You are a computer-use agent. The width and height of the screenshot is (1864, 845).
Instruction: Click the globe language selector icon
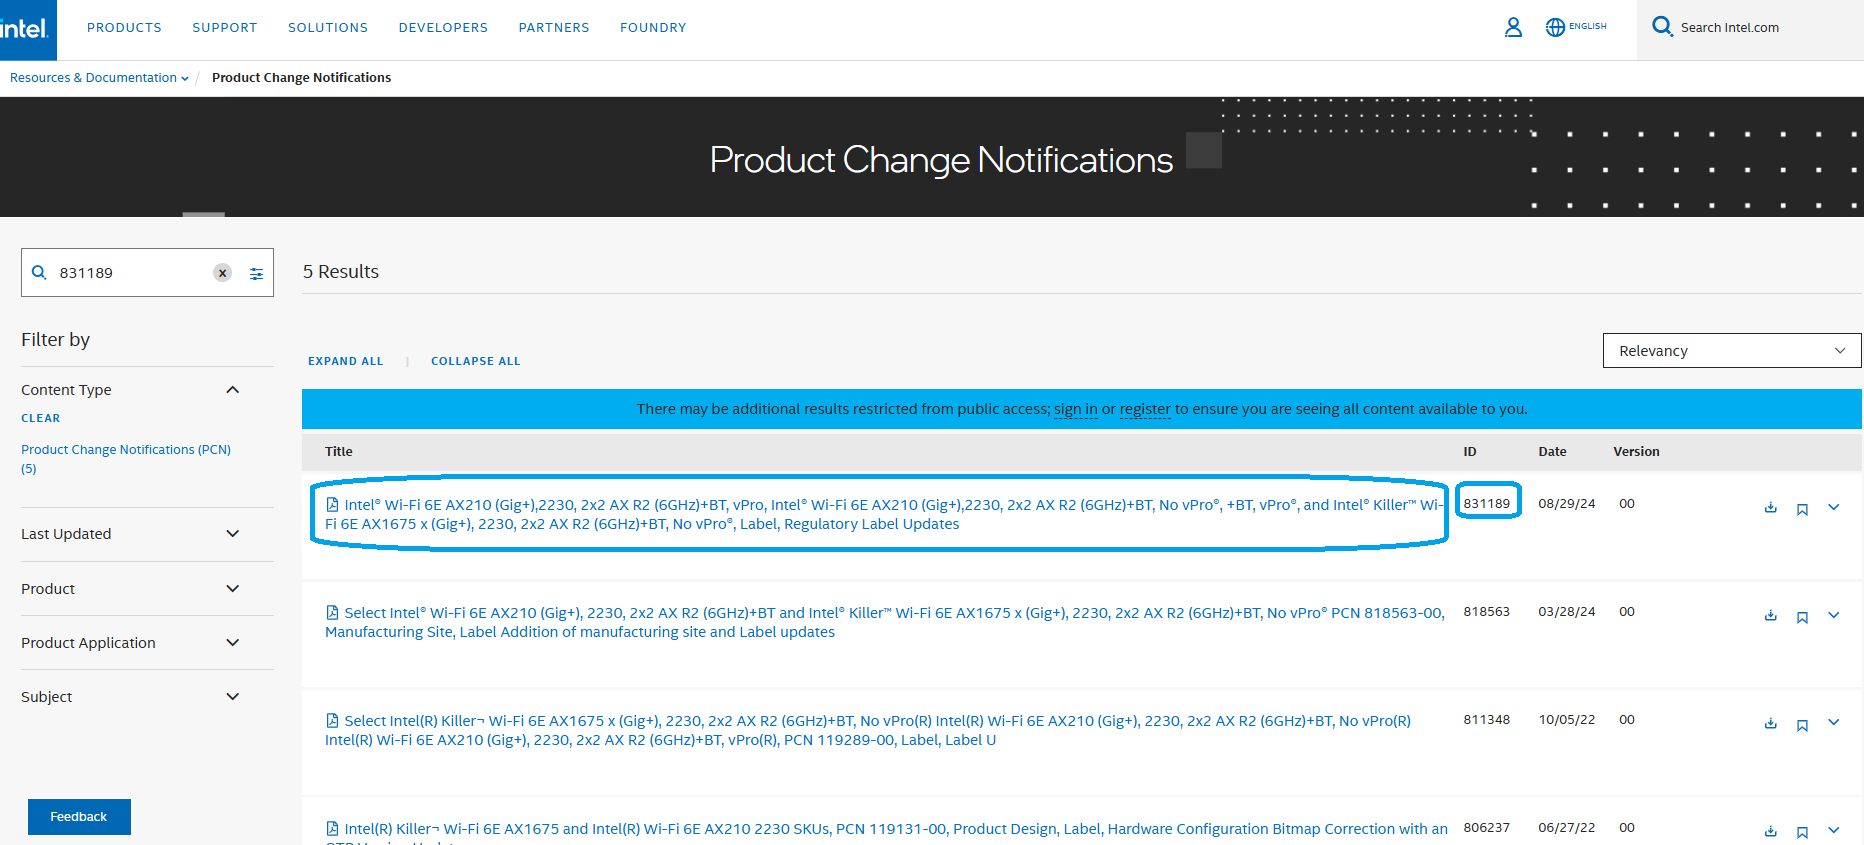click(1555, 28)
